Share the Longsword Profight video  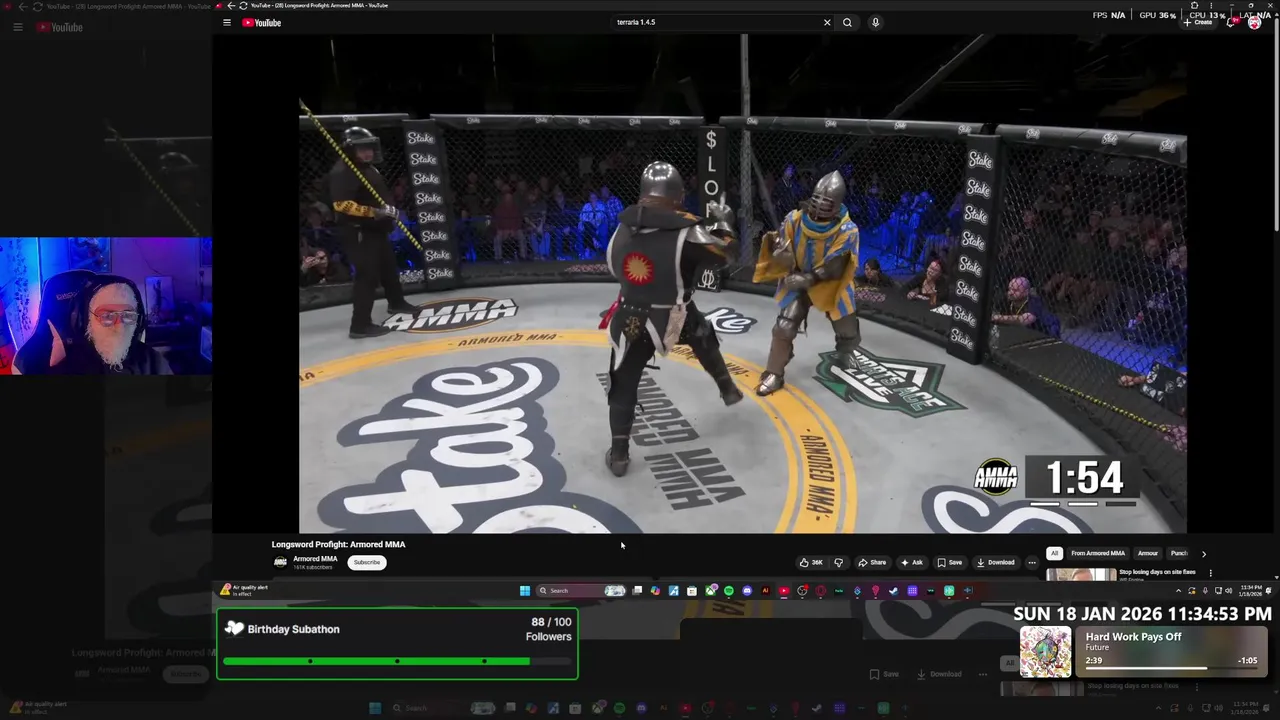tap(872, 562)
